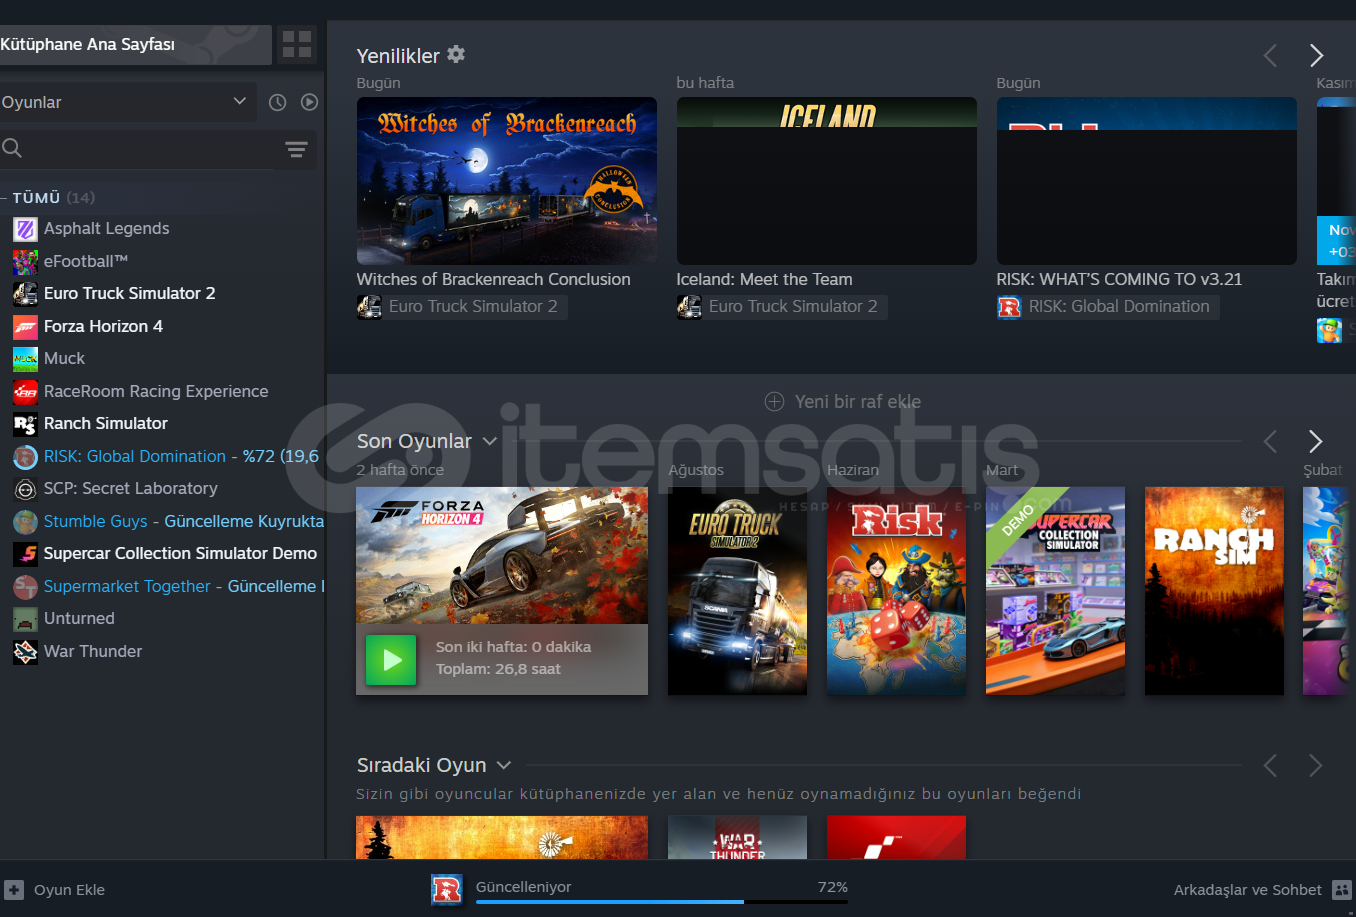Open recent activity clock filter

(278, 102)
